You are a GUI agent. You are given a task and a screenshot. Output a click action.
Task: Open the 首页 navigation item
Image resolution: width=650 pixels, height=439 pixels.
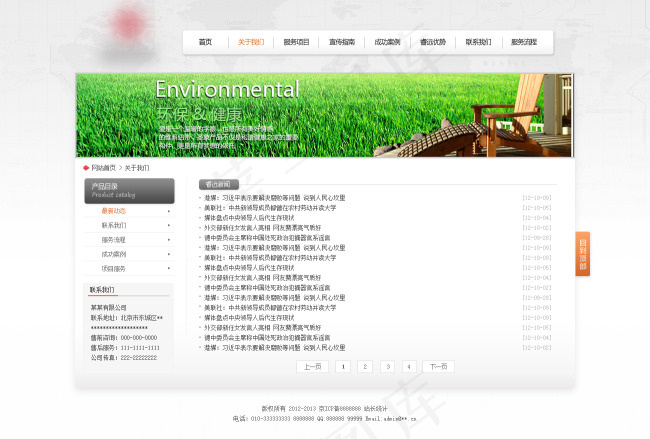coord(205,42)
